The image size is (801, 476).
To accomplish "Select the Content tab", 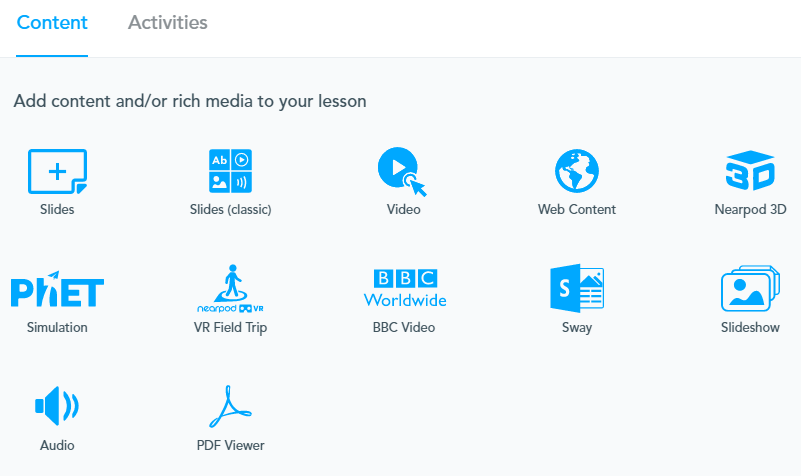I will coord(52,22).
